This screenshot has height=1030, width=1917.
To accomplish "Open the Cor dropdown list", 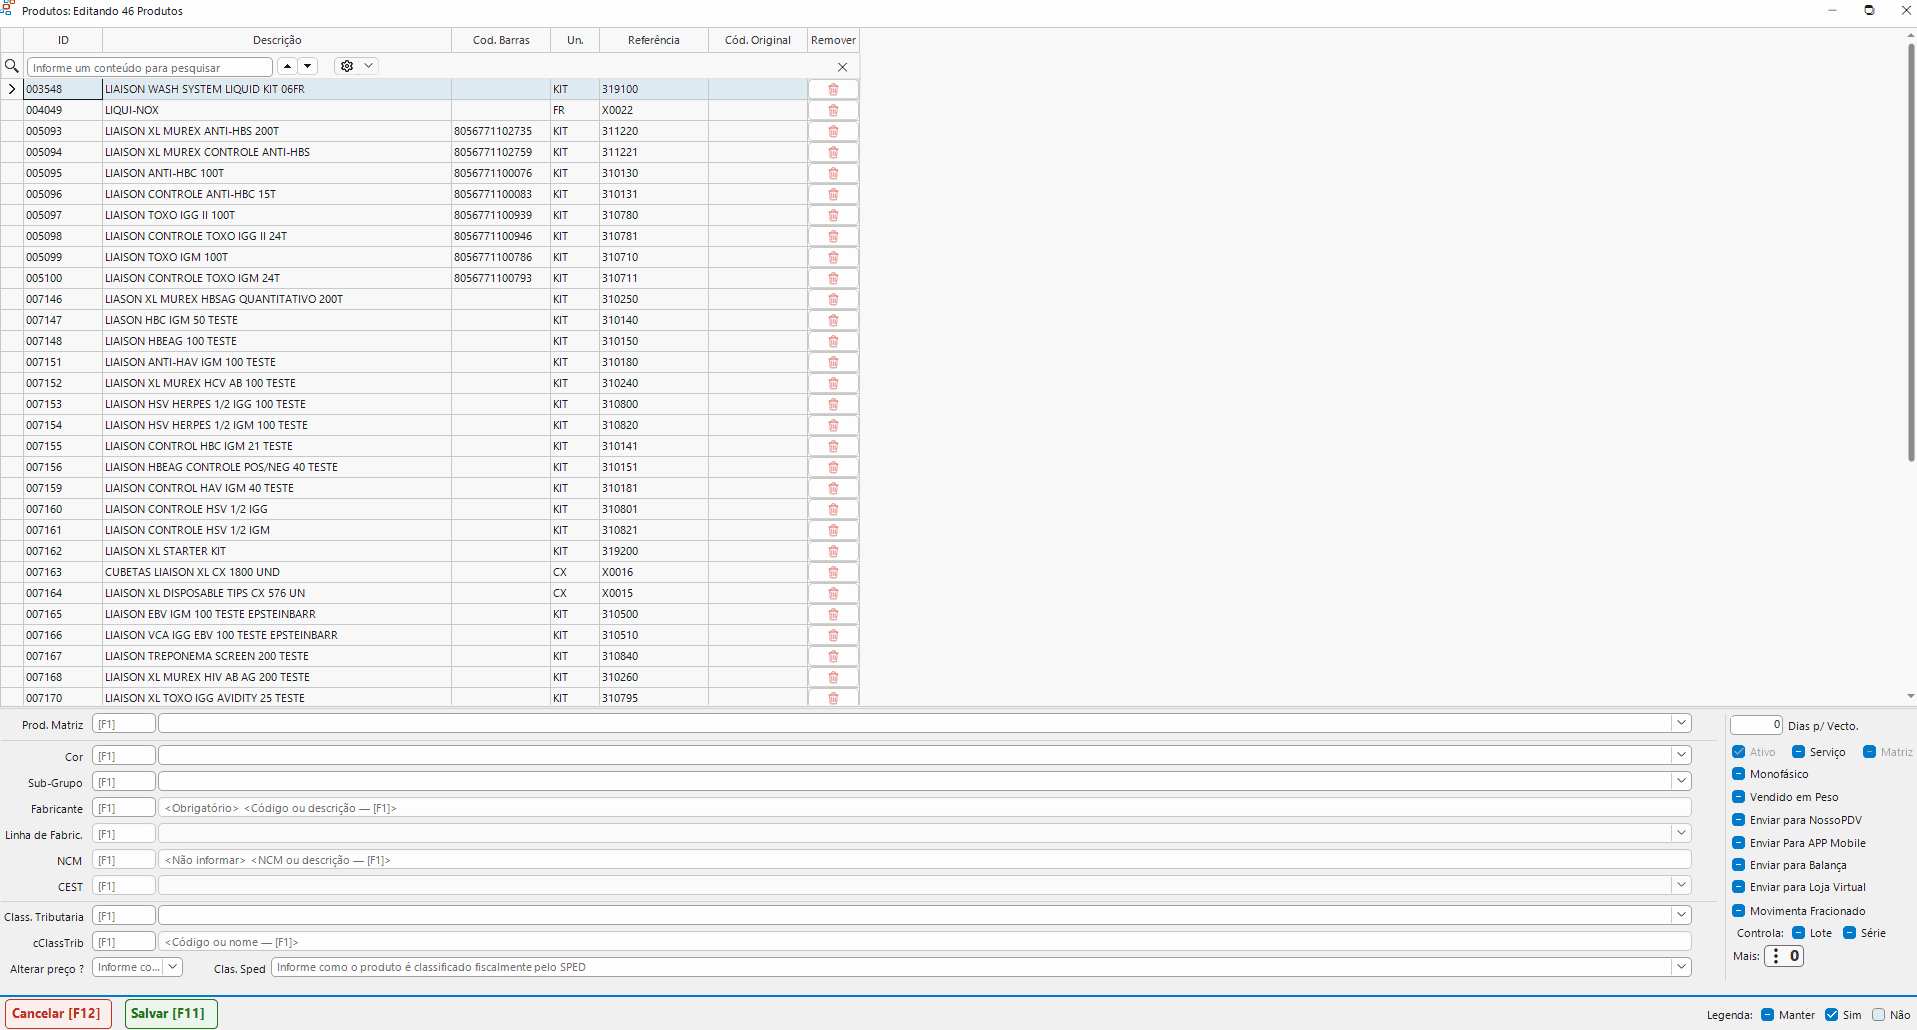I will pos(1681,755).
